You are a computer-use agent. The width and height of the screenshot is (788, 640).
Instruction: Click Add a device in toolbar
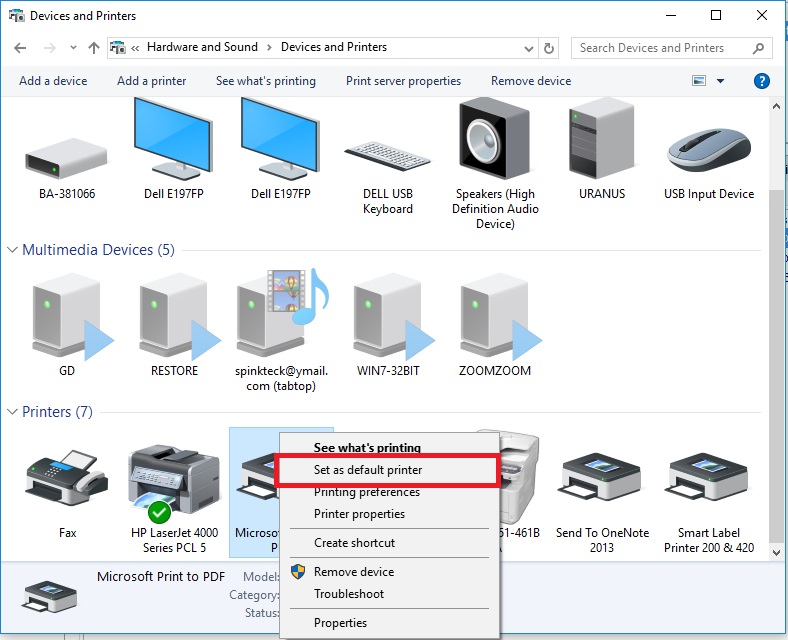[53, 81]
